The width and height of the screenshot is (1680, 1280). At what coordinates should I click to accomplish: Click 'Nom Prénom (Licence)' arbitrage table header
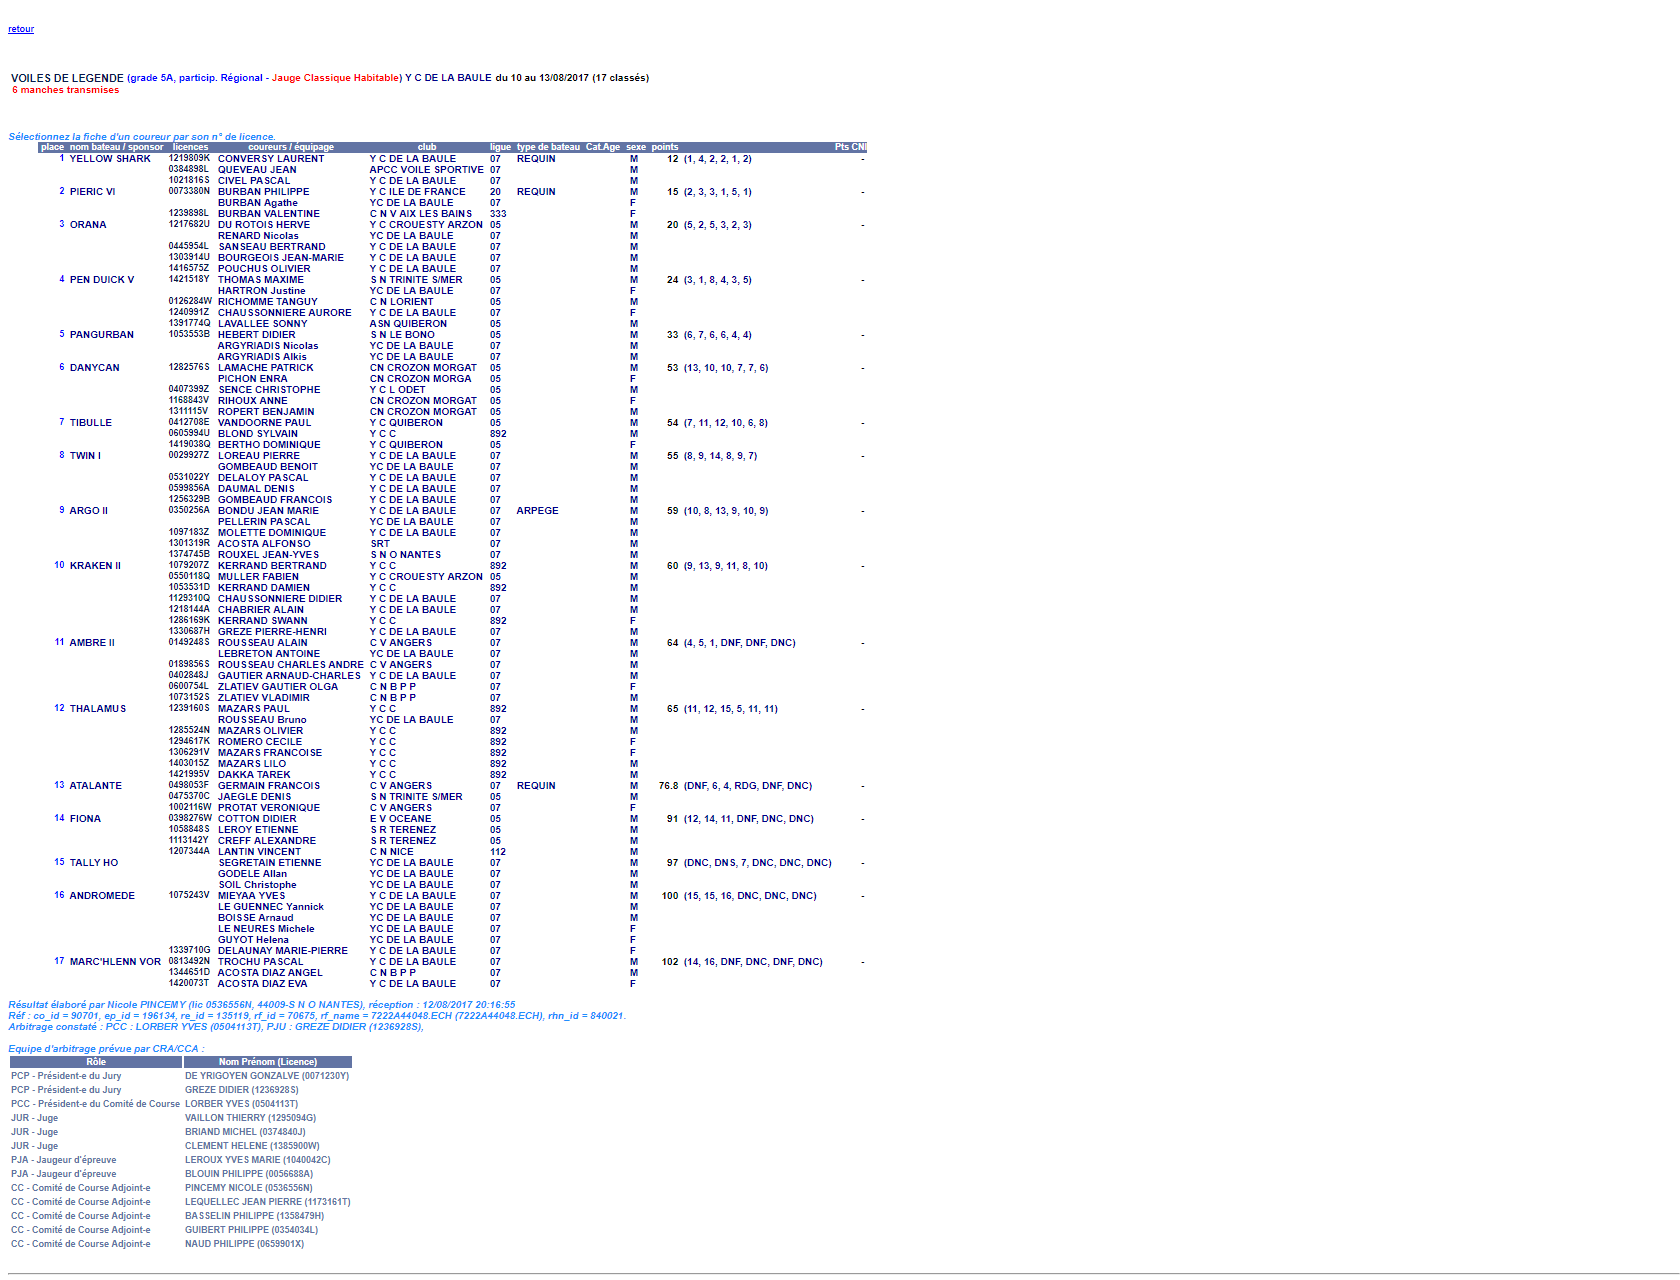(267, 1062)
